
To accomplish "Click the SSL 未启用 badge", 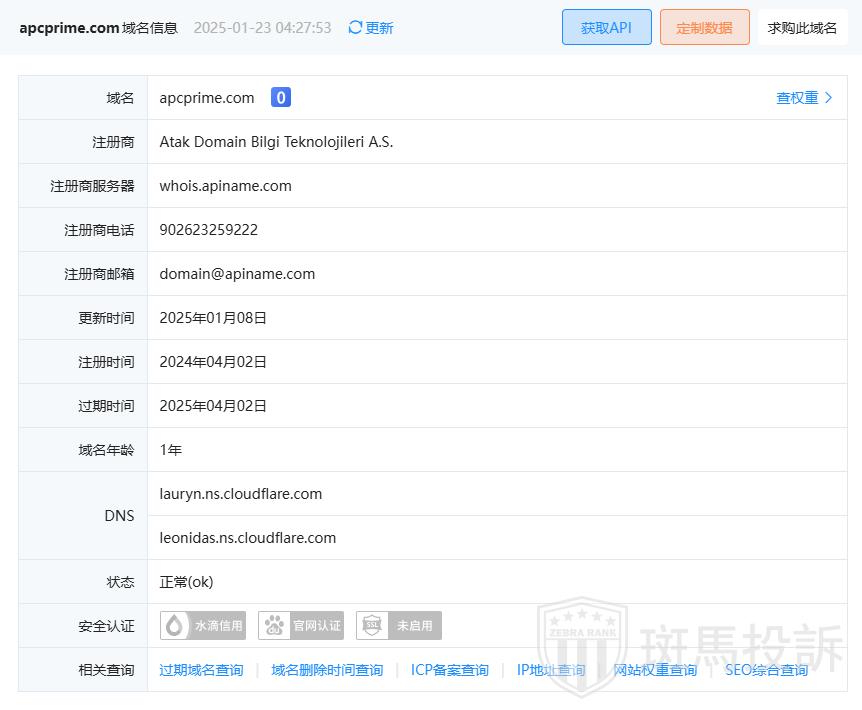I will 399,626.
